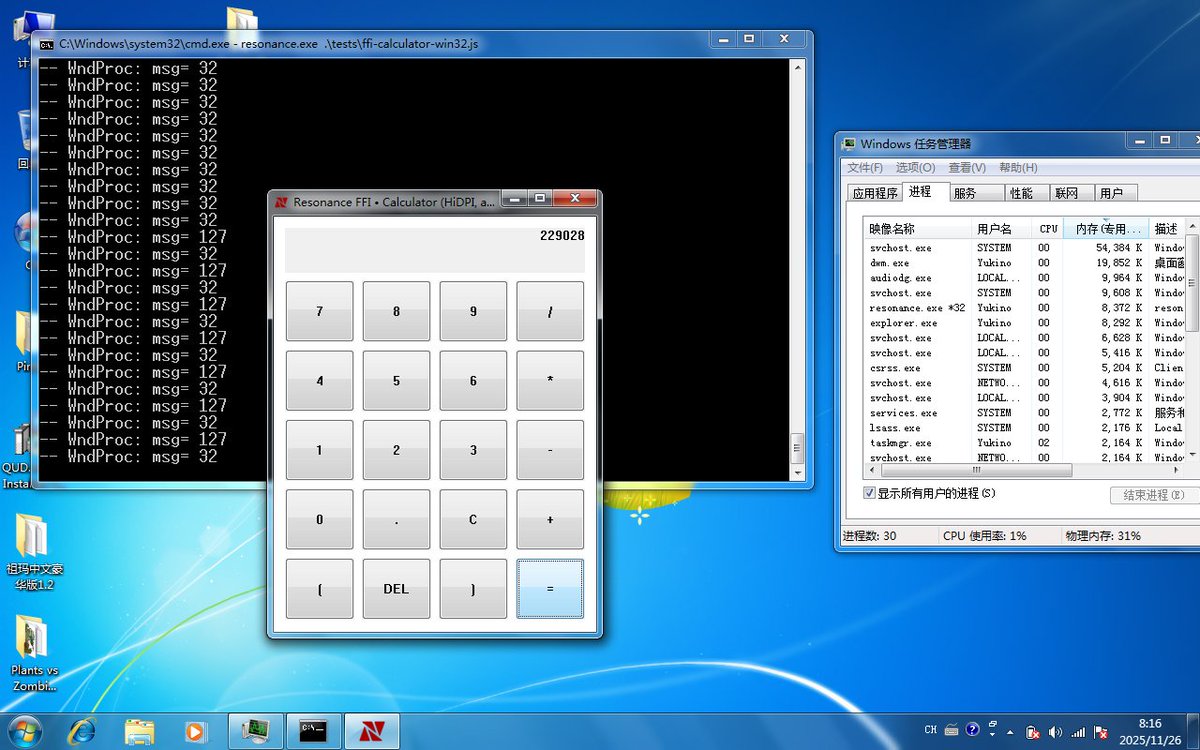Open the clock showing 8:16
Image resolution: width=1200 pixels, height=750 pixels.
pos(1150,731)
